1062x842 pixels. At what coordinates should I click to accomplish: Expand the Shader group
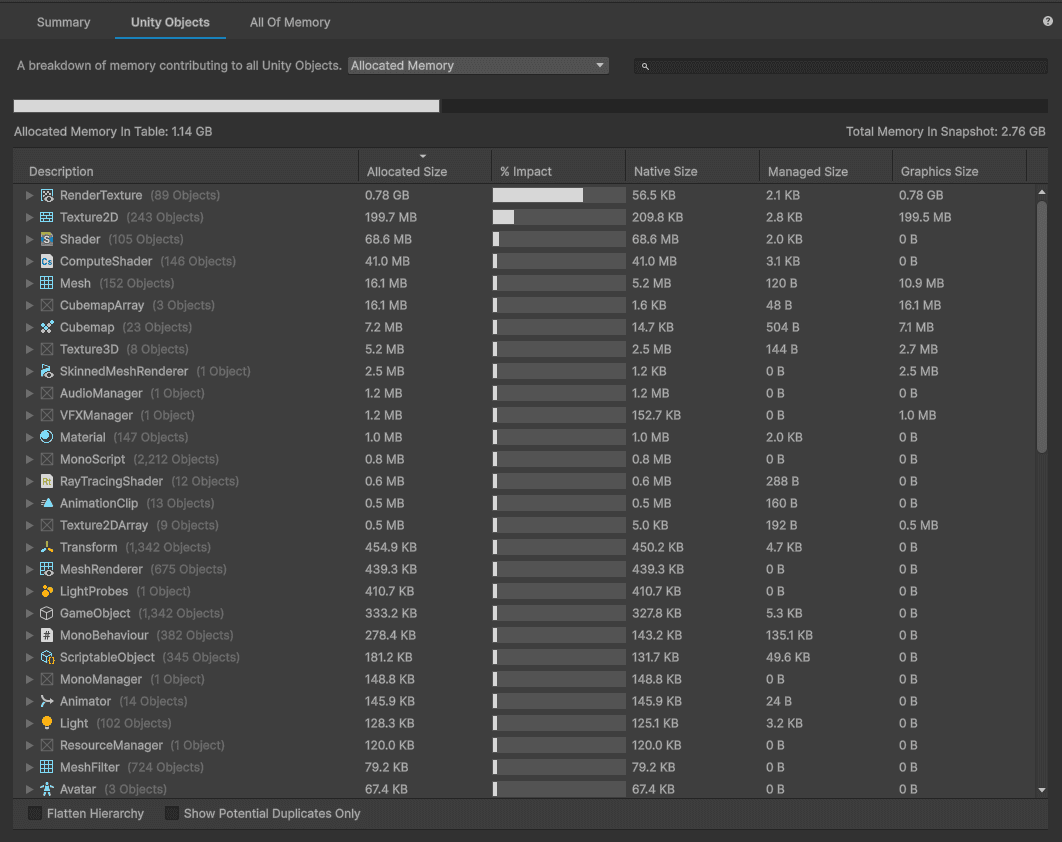click(x=29, y=239)
